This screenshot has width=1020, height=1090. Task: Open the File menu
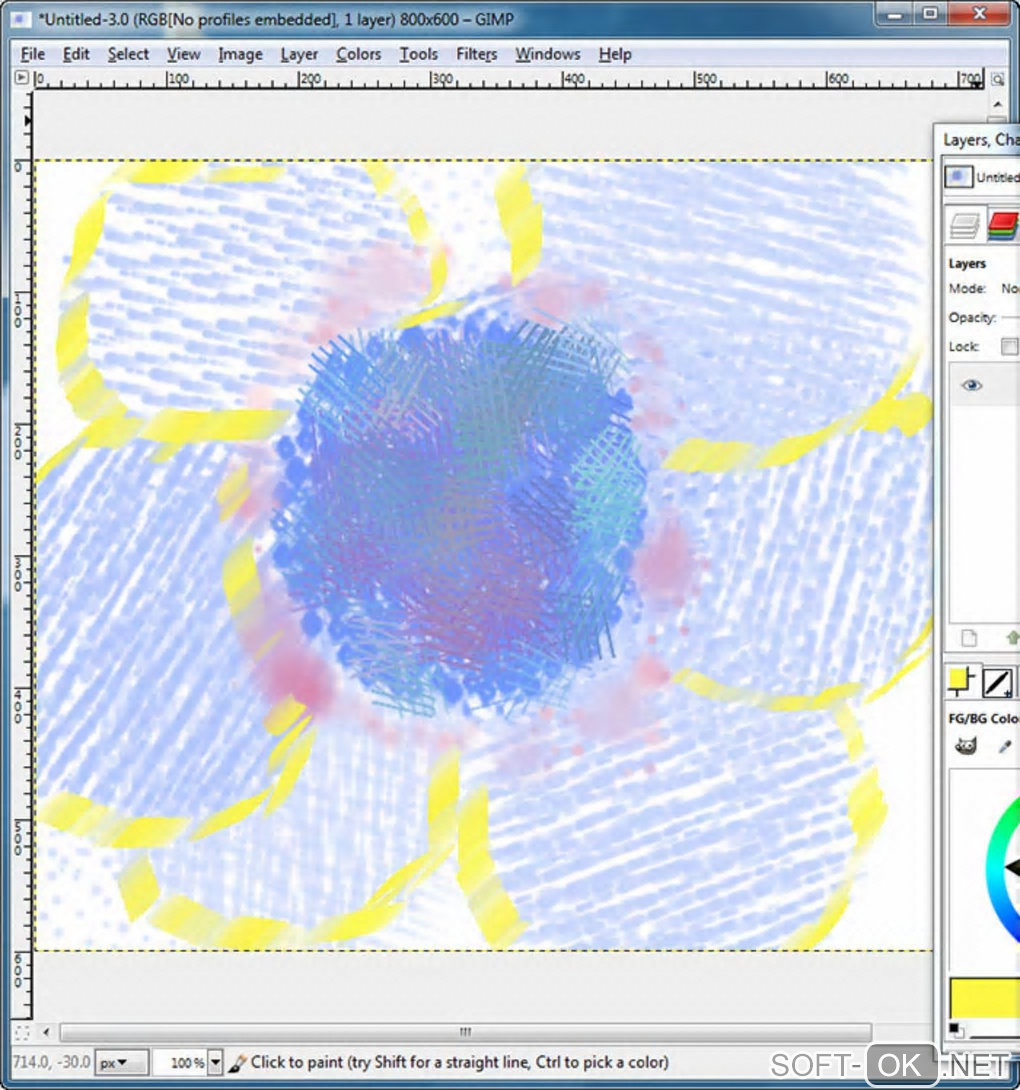coord(32,54)
